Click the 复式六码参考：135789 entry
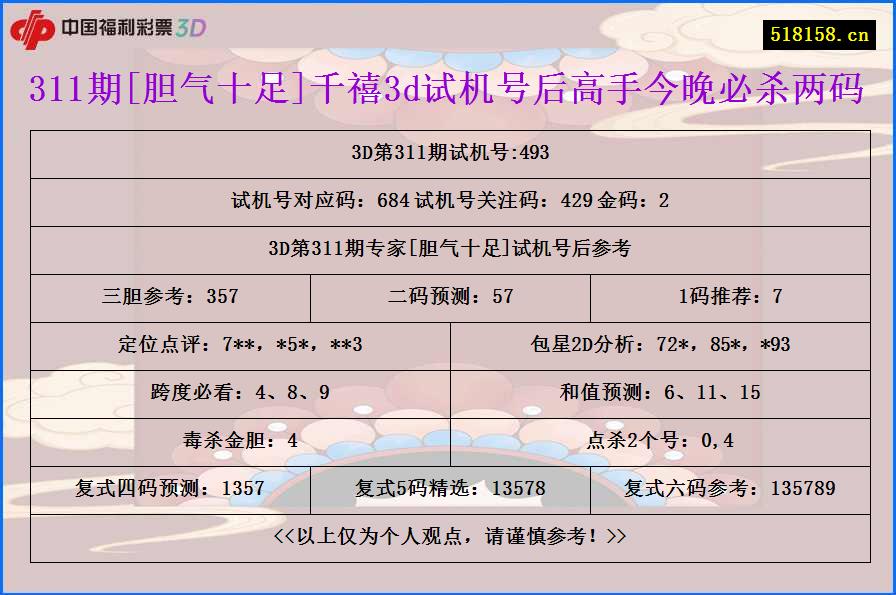This screenshot has height=595, width=896. tap(731, 488)
